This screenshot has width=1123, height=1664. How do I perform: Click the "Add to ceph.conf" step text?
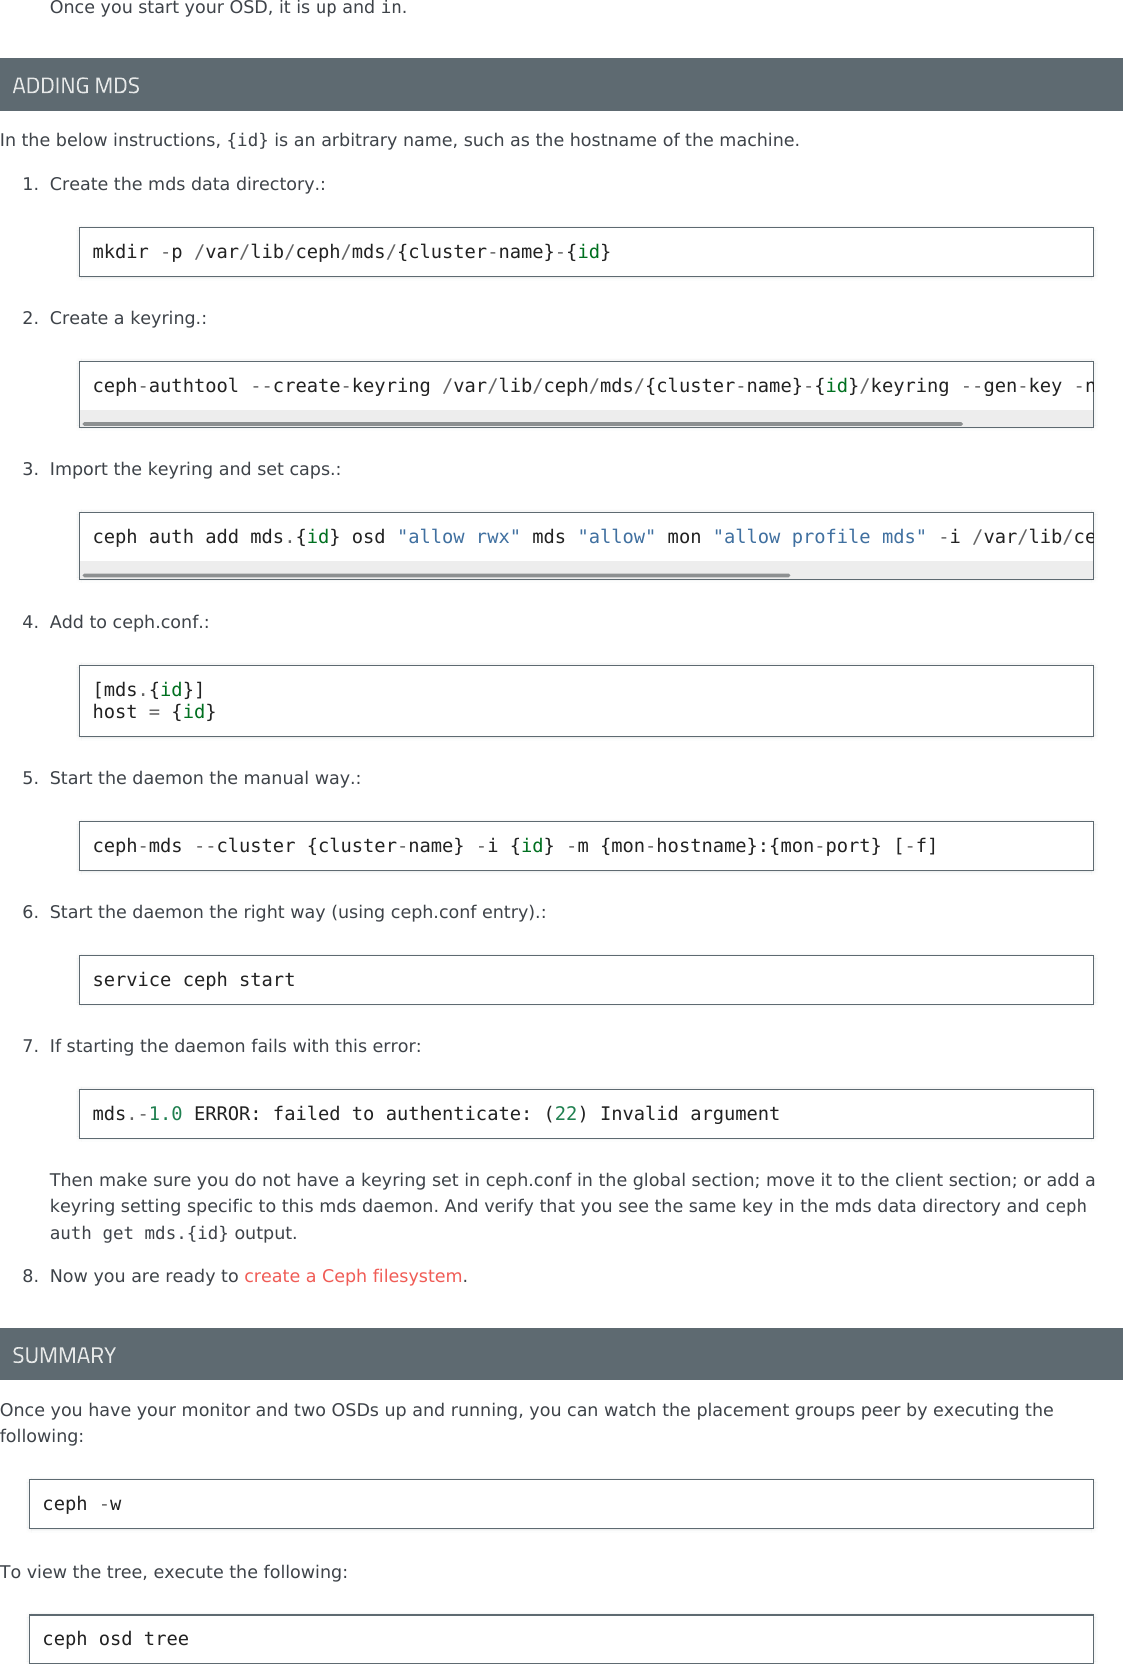129,622
